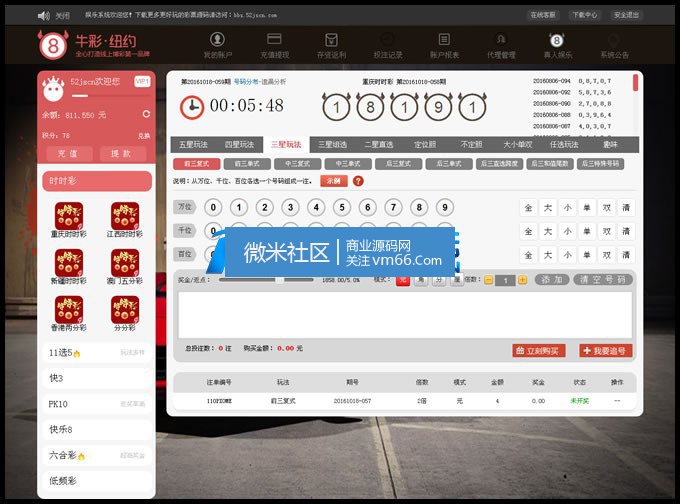Open 澳门五分彩 lottery game icon
680x504 pixels.
[x=125, y=263]
